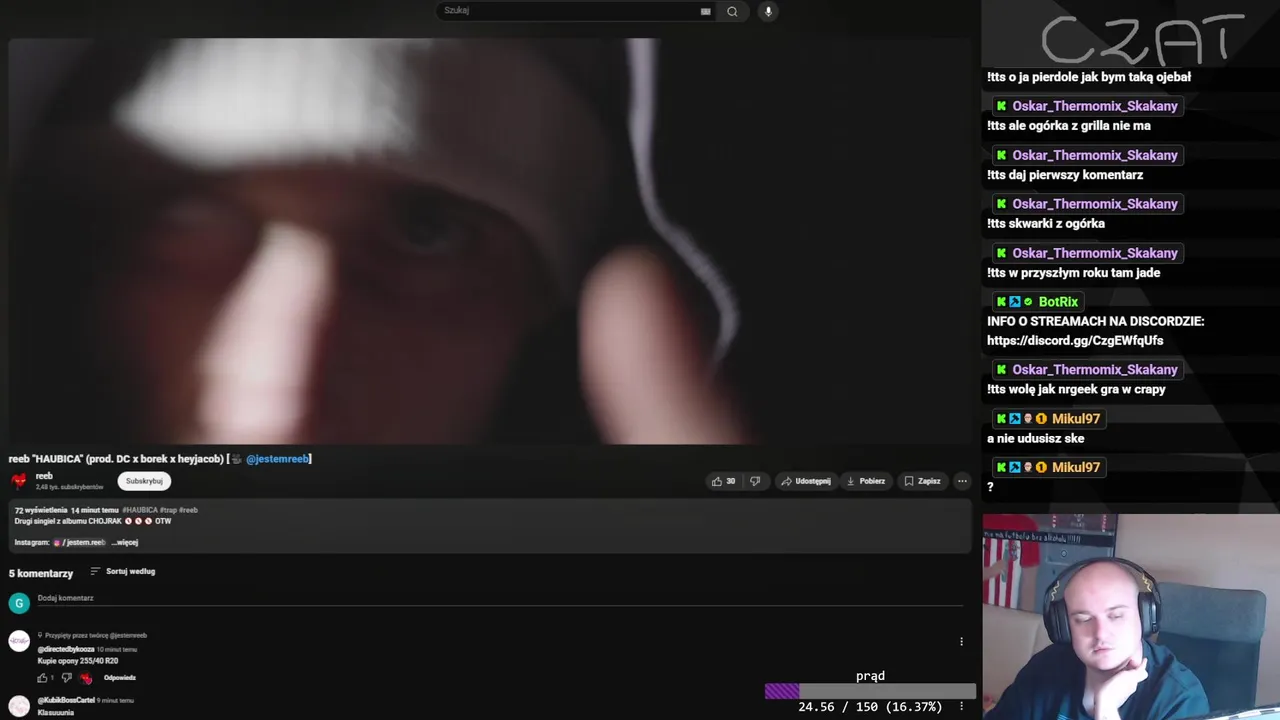The image size is (1280, 720).
Task: Click the video player frame
Action: 490,241
